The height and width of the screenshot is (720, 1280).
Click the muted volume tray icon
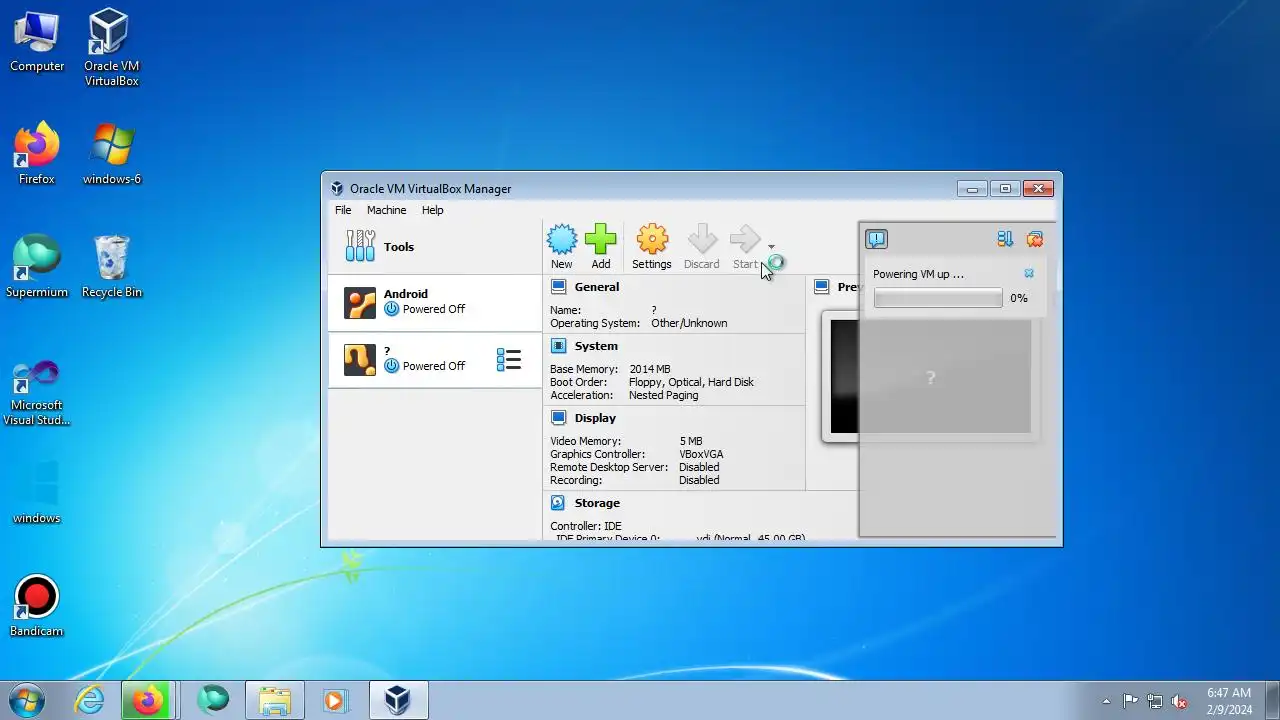point(1179,701)
